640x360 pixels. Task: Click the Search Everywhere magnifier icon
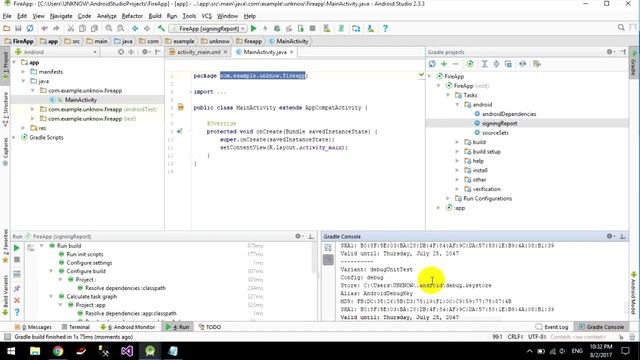point(621,28)
